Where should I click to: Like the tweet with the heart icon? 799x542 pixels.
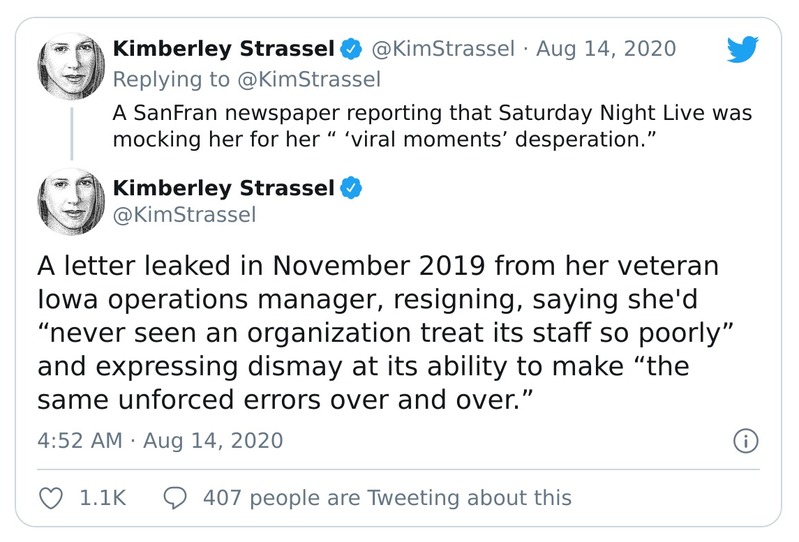coord(49,497)
